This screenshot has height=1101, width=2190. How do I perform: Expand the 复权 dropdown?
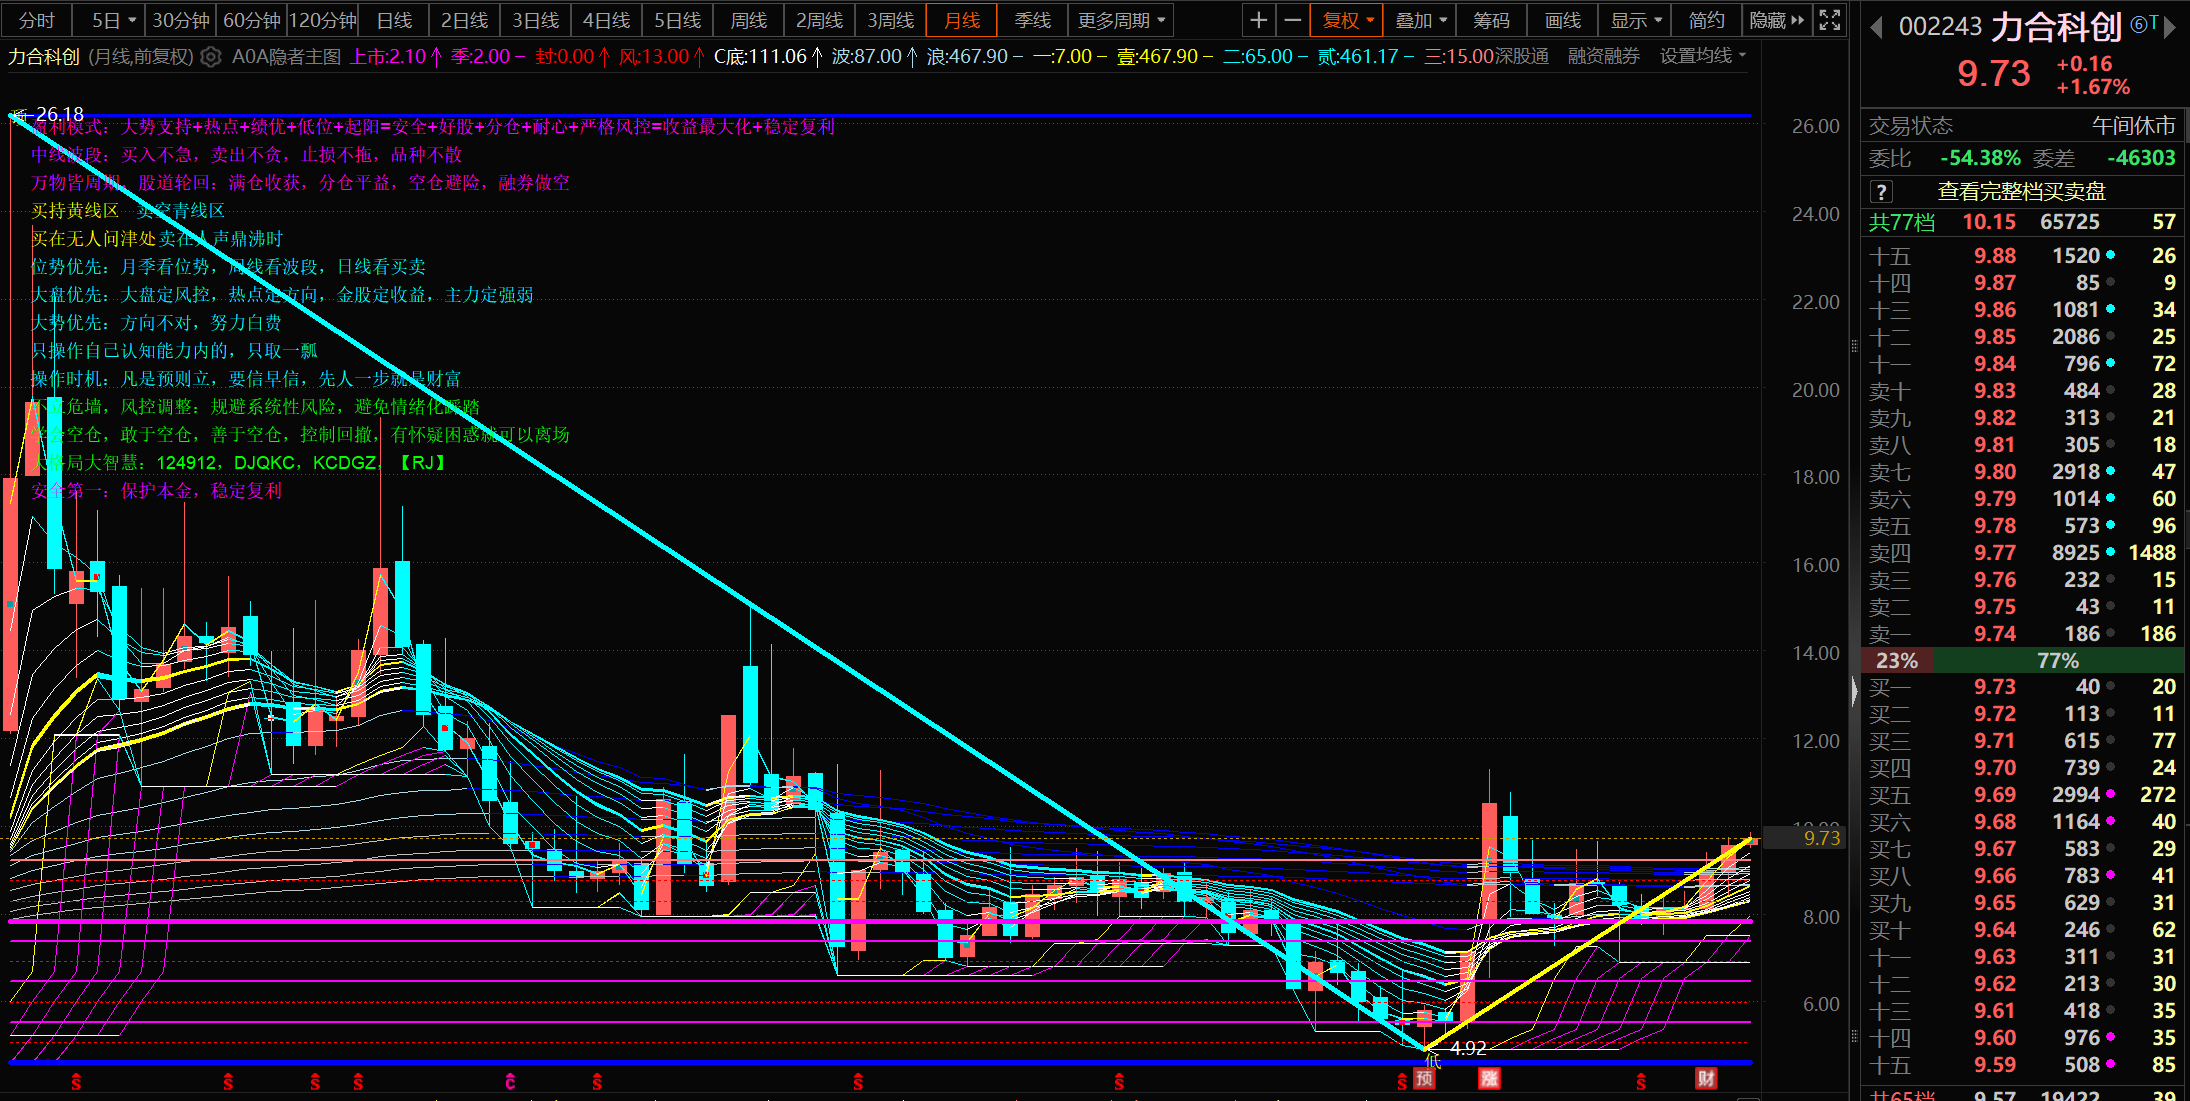[1348, 20]
